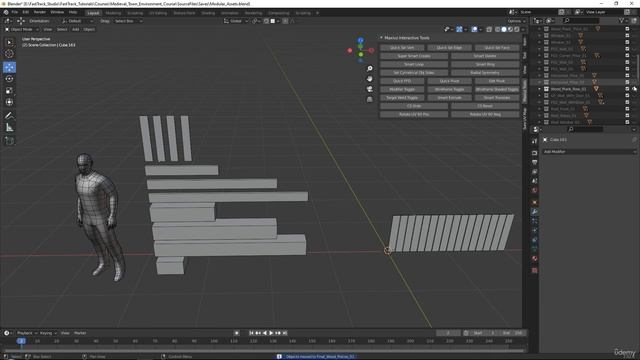Choose the Select Box tool icon
This screenshot has width=640, height=360.
tap(9, 42)
